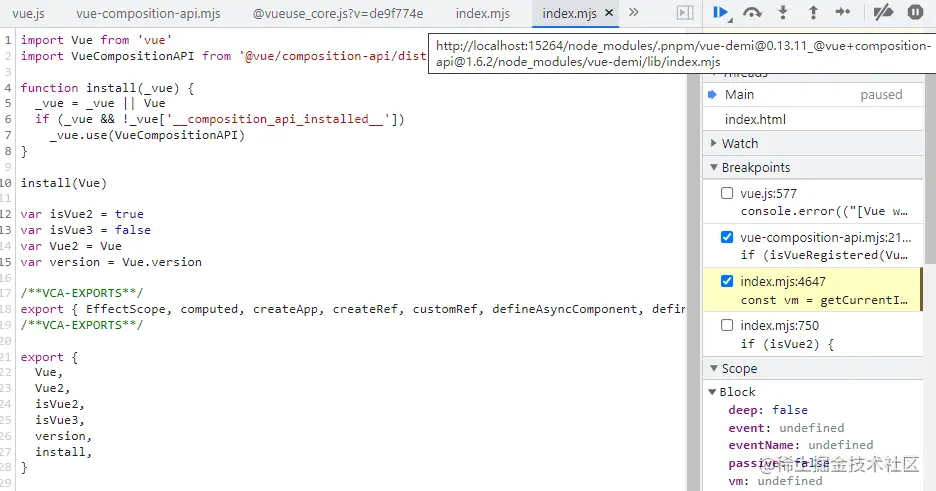The width and height of the screenshot is (936, 491).
Task: Resume script execution
Action: [x=721, y=13]
